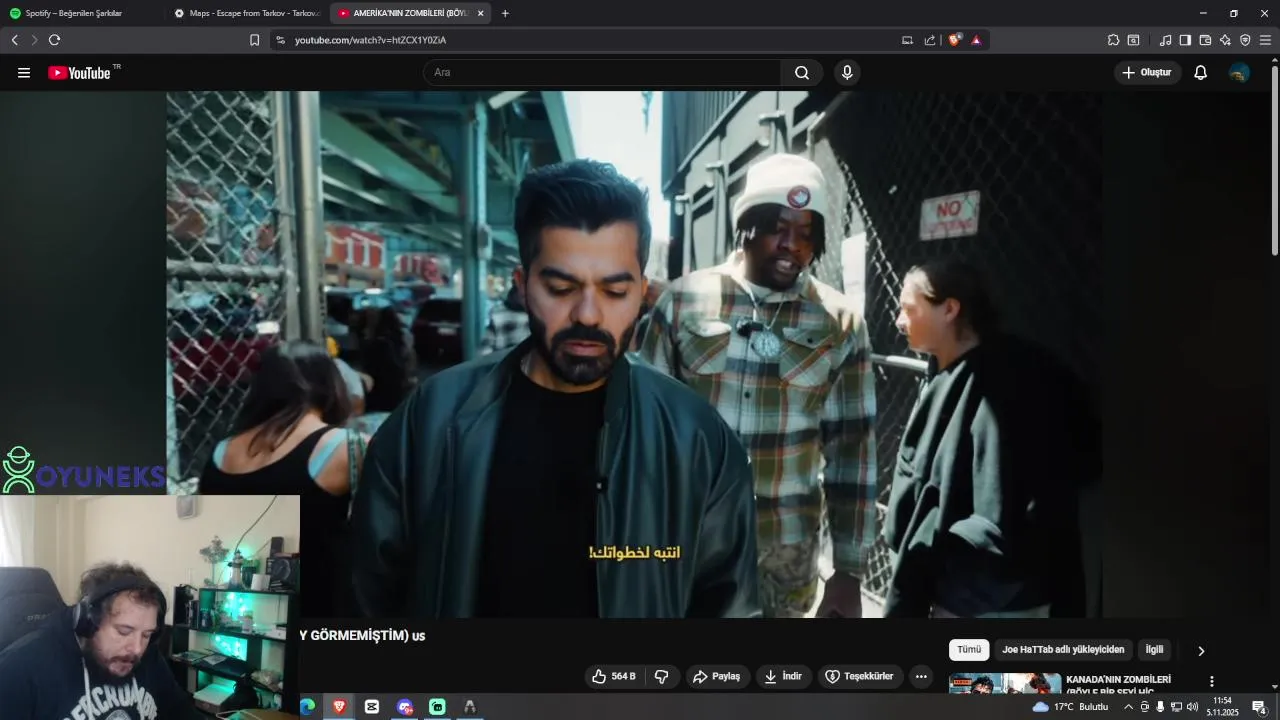
Task: Open the browser main menu icon
Action: pos(1265,40)
